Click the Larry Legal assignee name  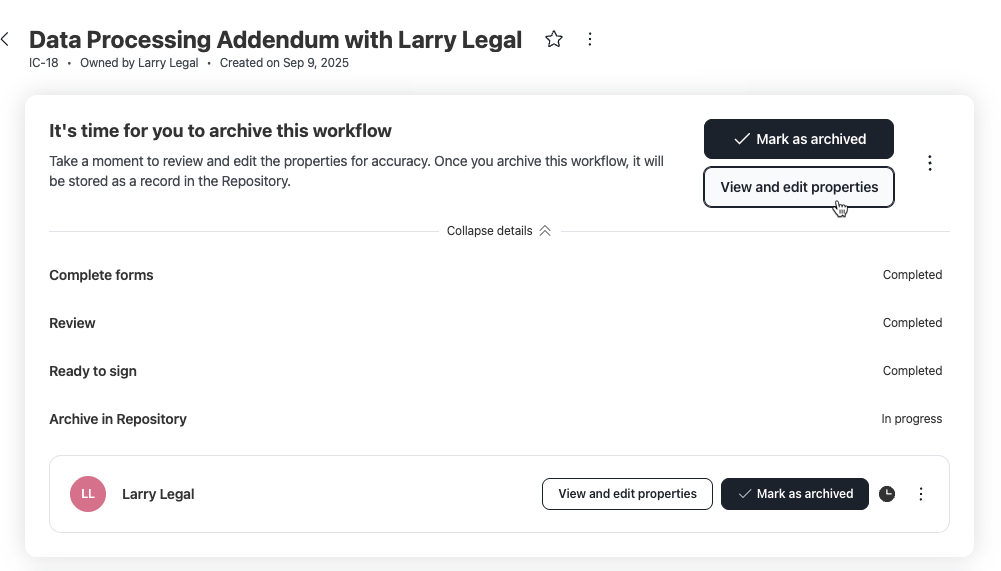coord(158,494)
